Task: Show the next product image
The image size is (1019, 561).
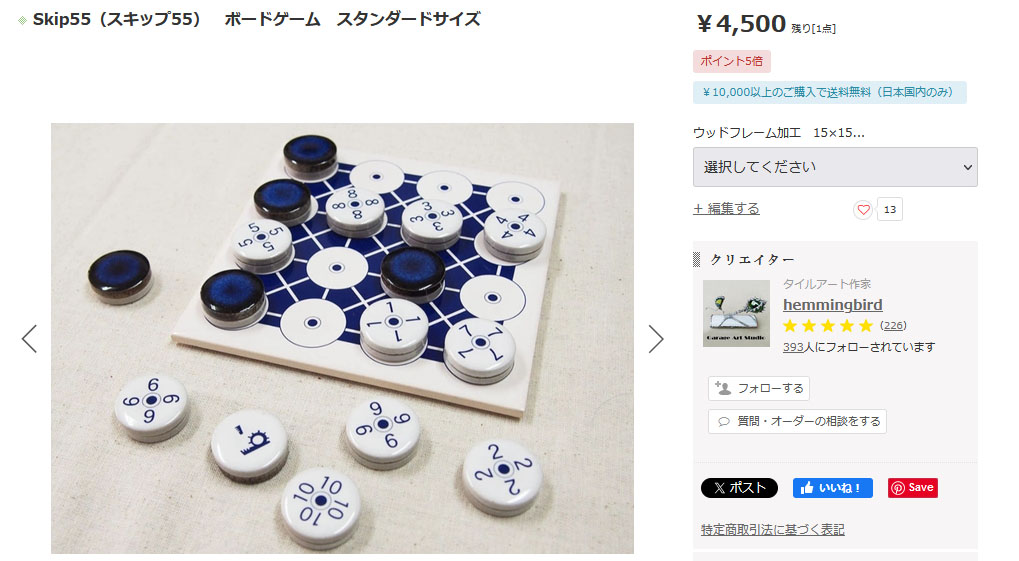Action: click(x=656, y=339)
